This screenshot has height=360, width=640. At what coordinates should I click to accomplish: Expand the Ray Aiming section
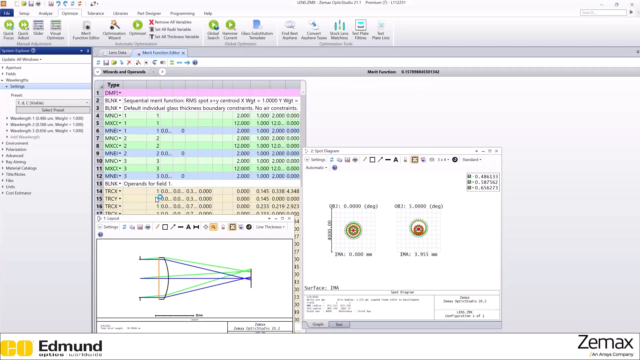[x=3, y=162]
